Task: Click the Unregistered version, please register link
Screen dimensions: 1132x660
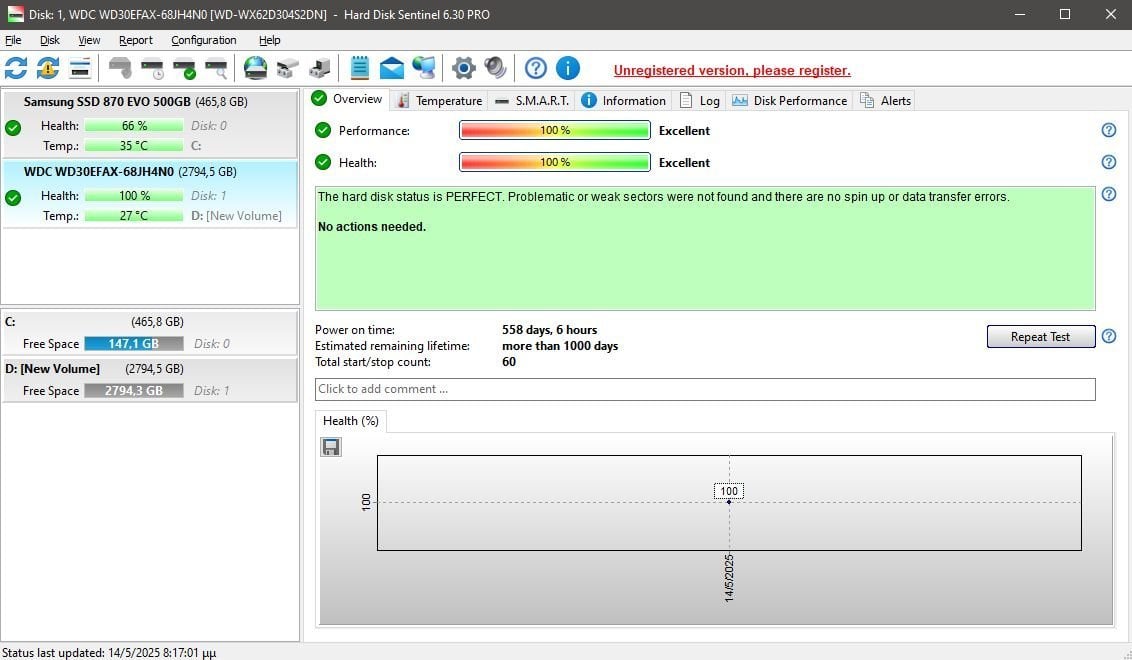Action: [x=732, y=70]
